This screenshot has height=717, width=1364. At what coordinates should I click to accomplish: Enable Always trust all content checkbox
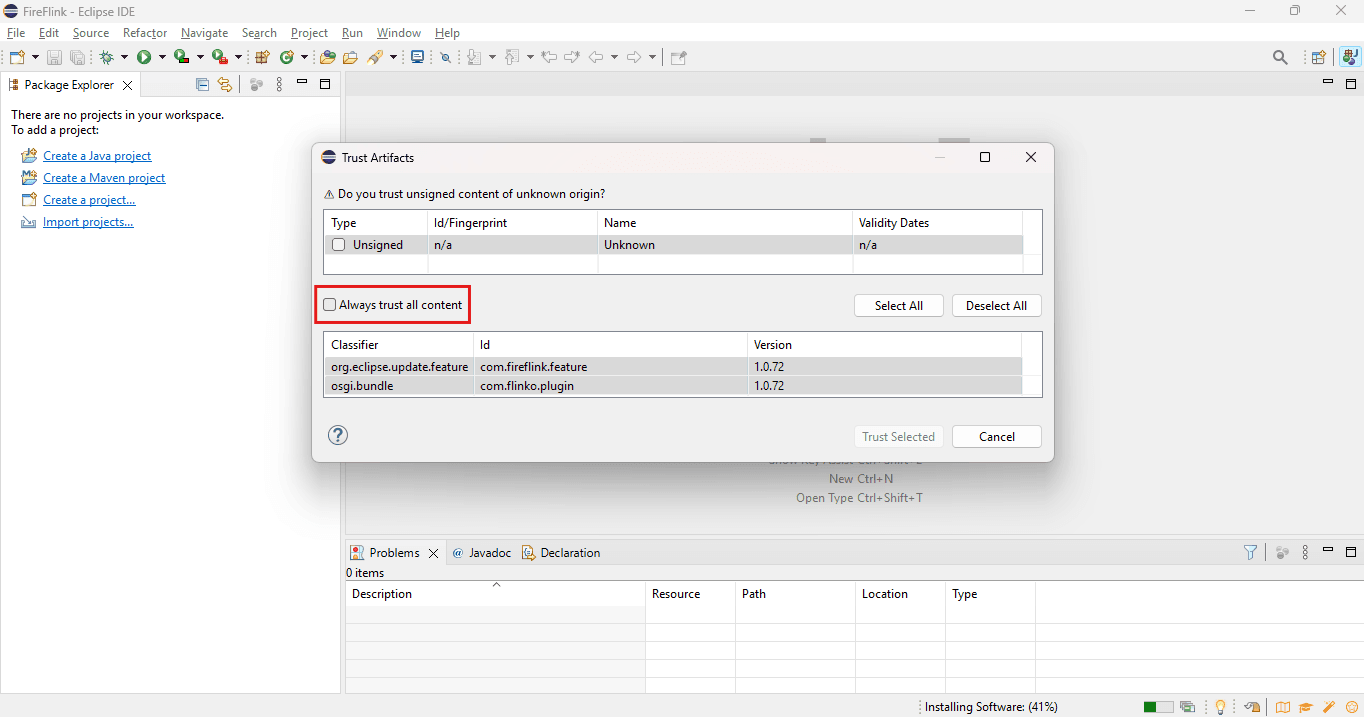330,305
